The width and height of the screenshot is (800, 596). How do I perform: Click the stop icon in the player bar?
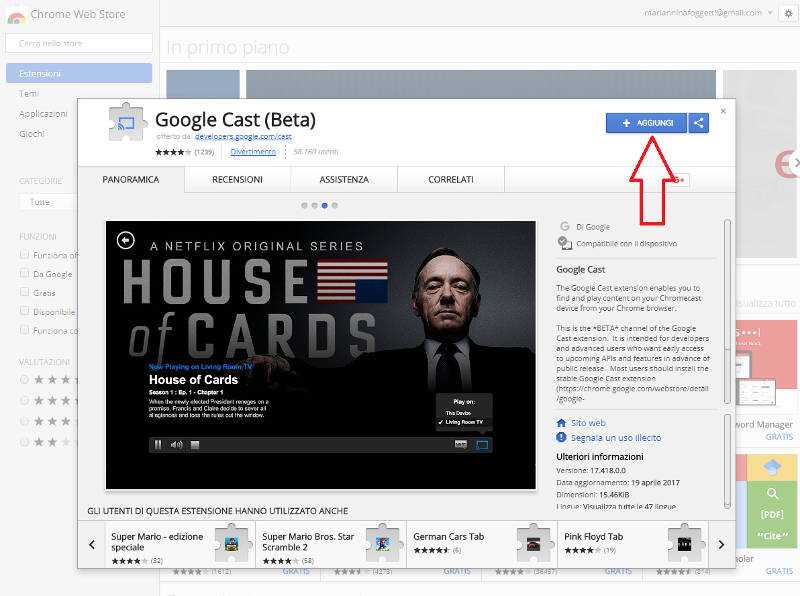click(x=194, y=445)
